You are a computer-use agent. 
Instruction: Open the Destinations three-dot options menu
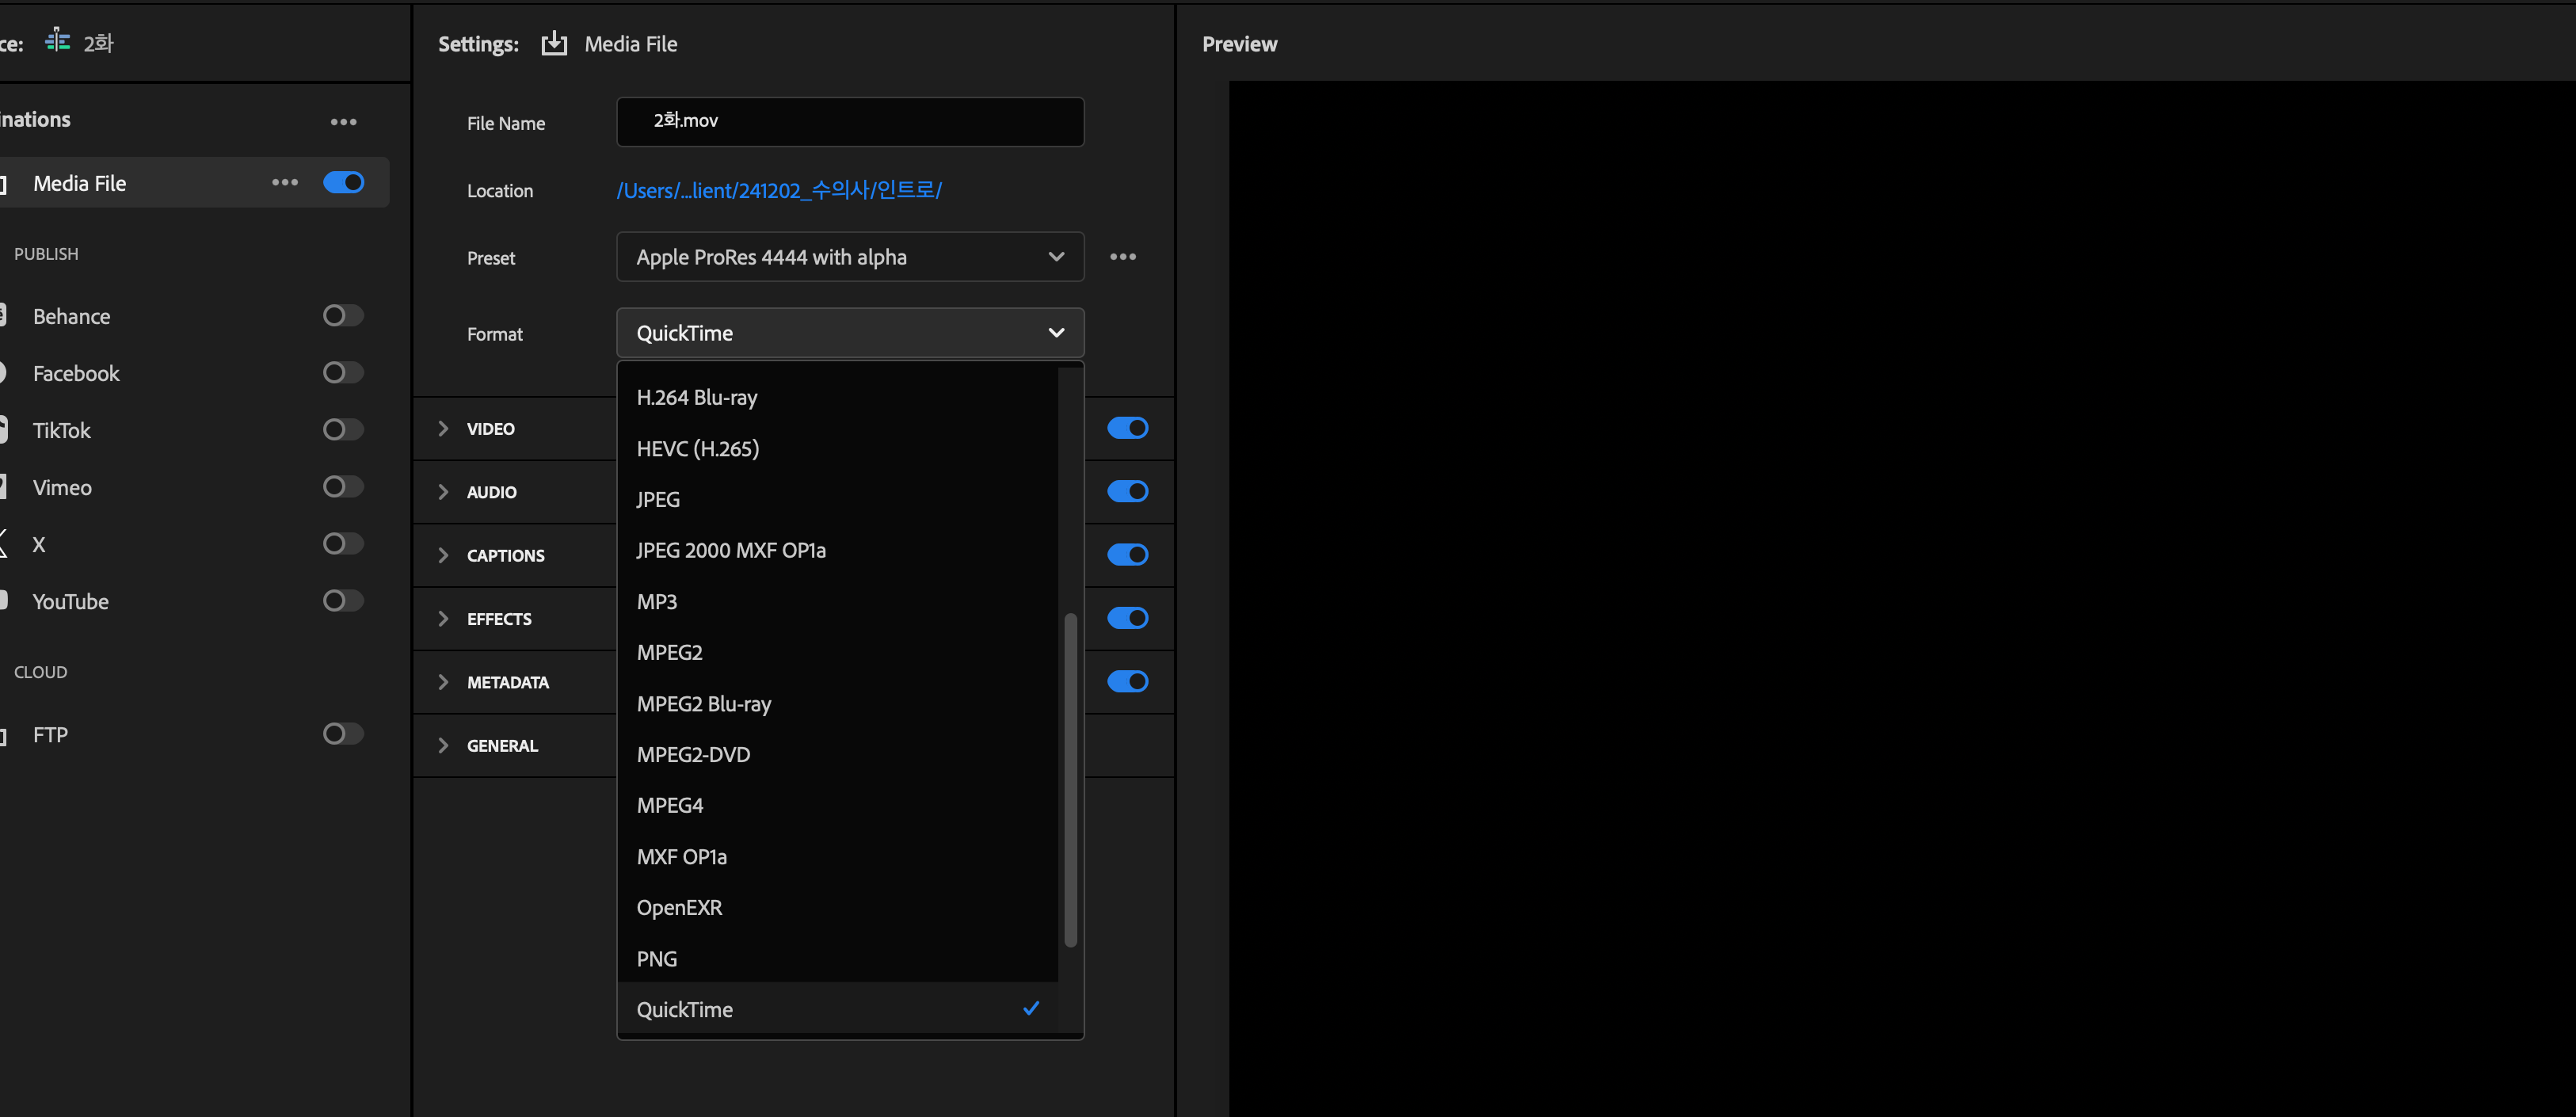click(x=343, y=122)
